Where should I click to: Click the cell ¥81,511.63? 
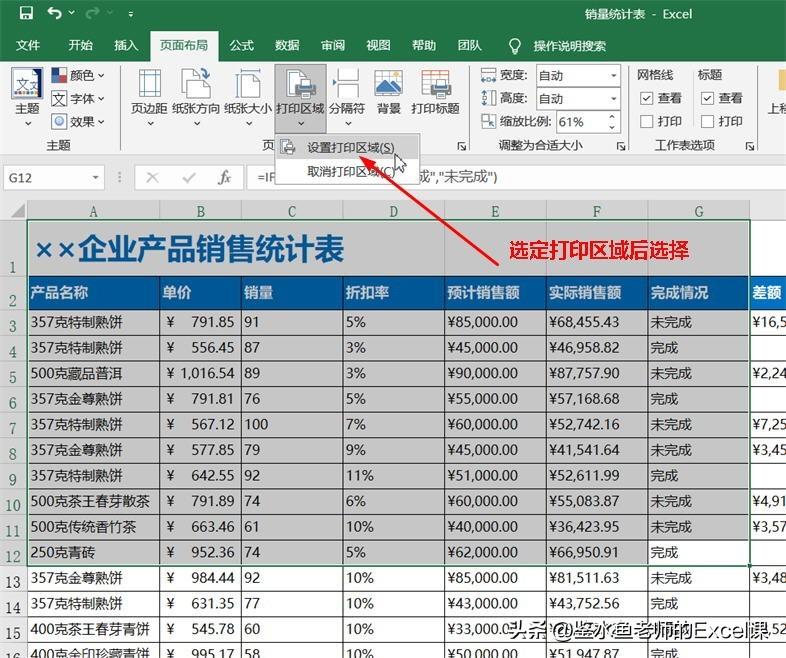[x=597, y=578]
